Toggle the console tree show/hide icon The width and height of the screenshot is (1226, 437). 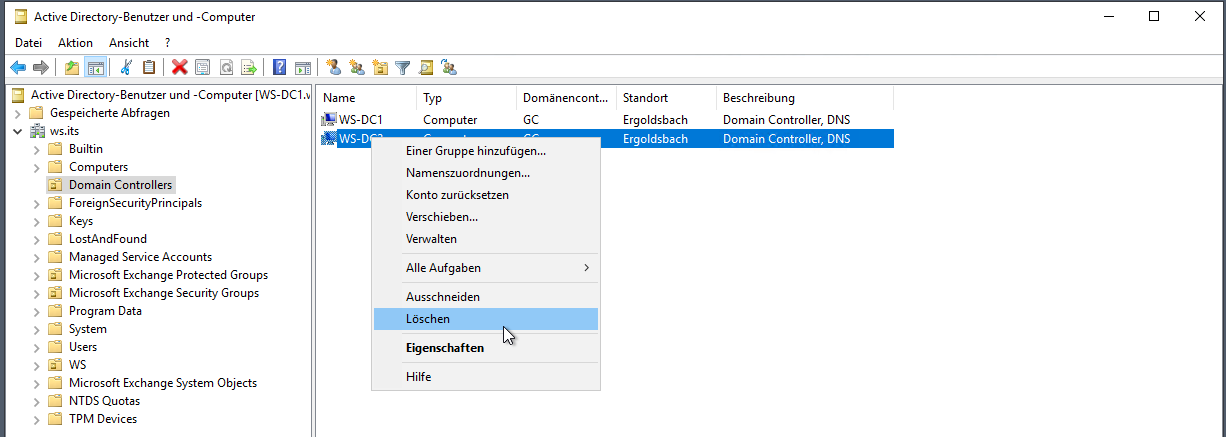(96, 67)
